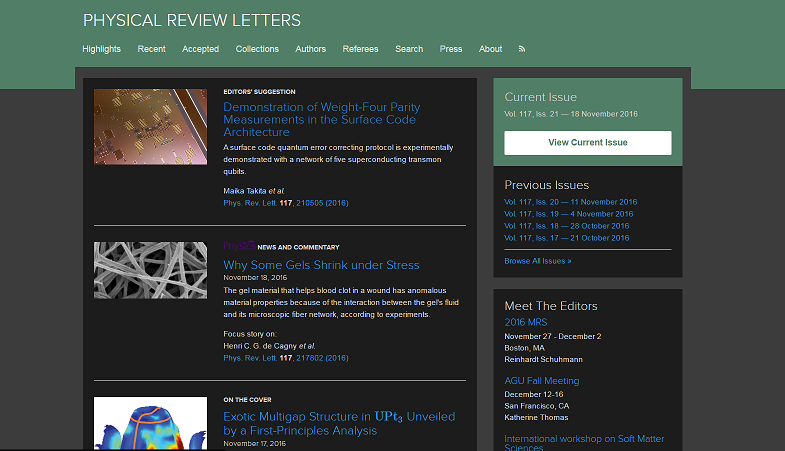Click the Editors' Suggestion label
This screenshot has height=451, width=785.
[x=259, y=92]
